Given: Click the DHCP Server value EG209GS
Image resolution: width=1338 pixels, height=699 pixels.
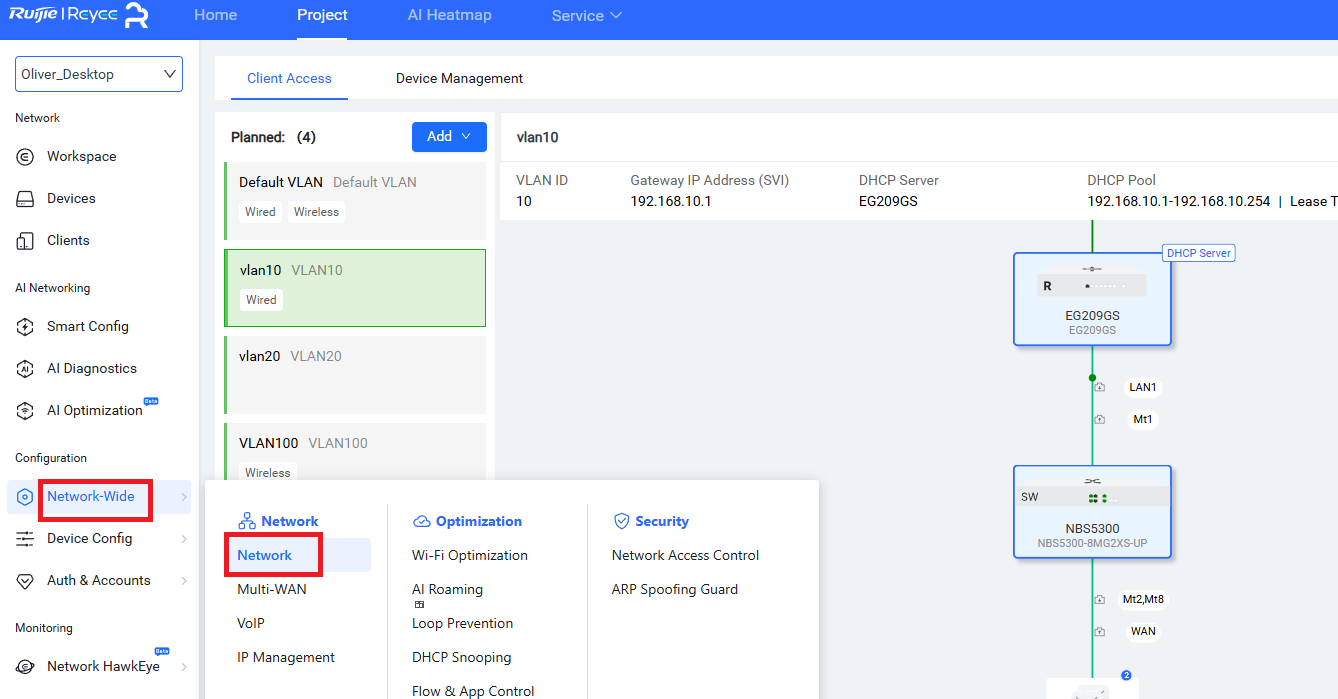Looking at the screenshot, I should [888, 201].
